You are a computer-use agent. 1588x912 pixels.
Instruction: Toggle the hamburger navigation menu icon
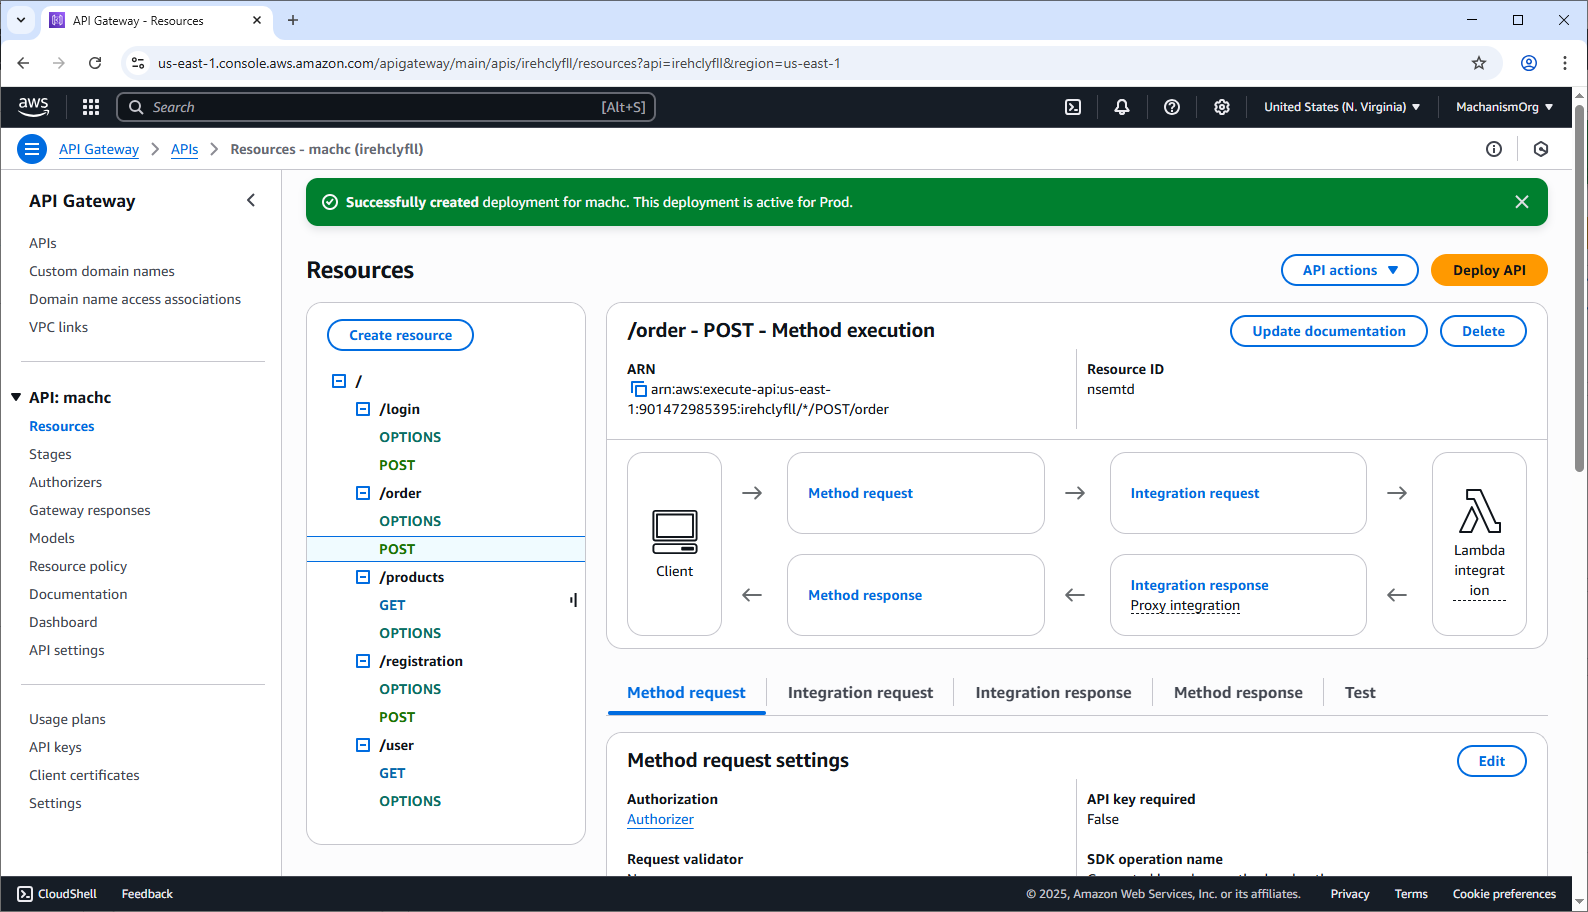(x=32, y=149)
